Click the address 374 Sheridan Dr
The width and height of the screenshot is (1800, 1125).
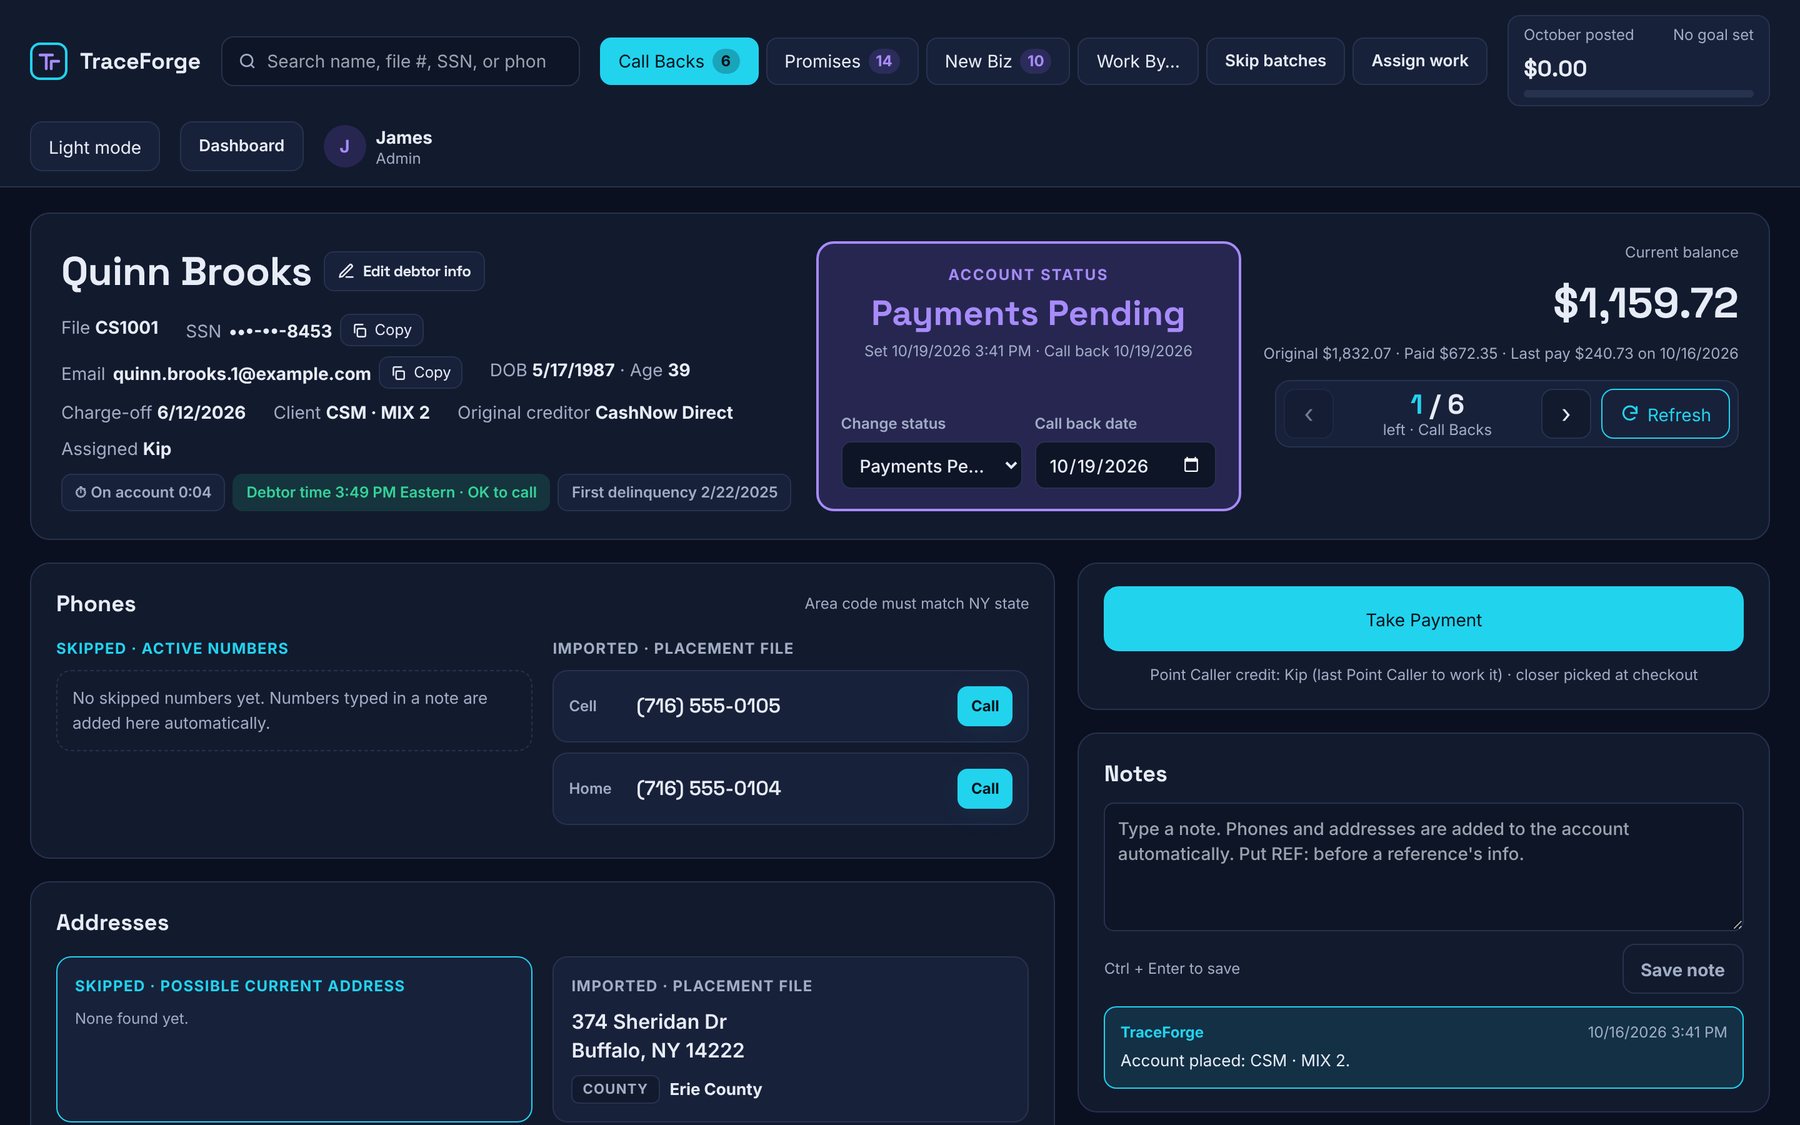click(x=649, y=1022)
